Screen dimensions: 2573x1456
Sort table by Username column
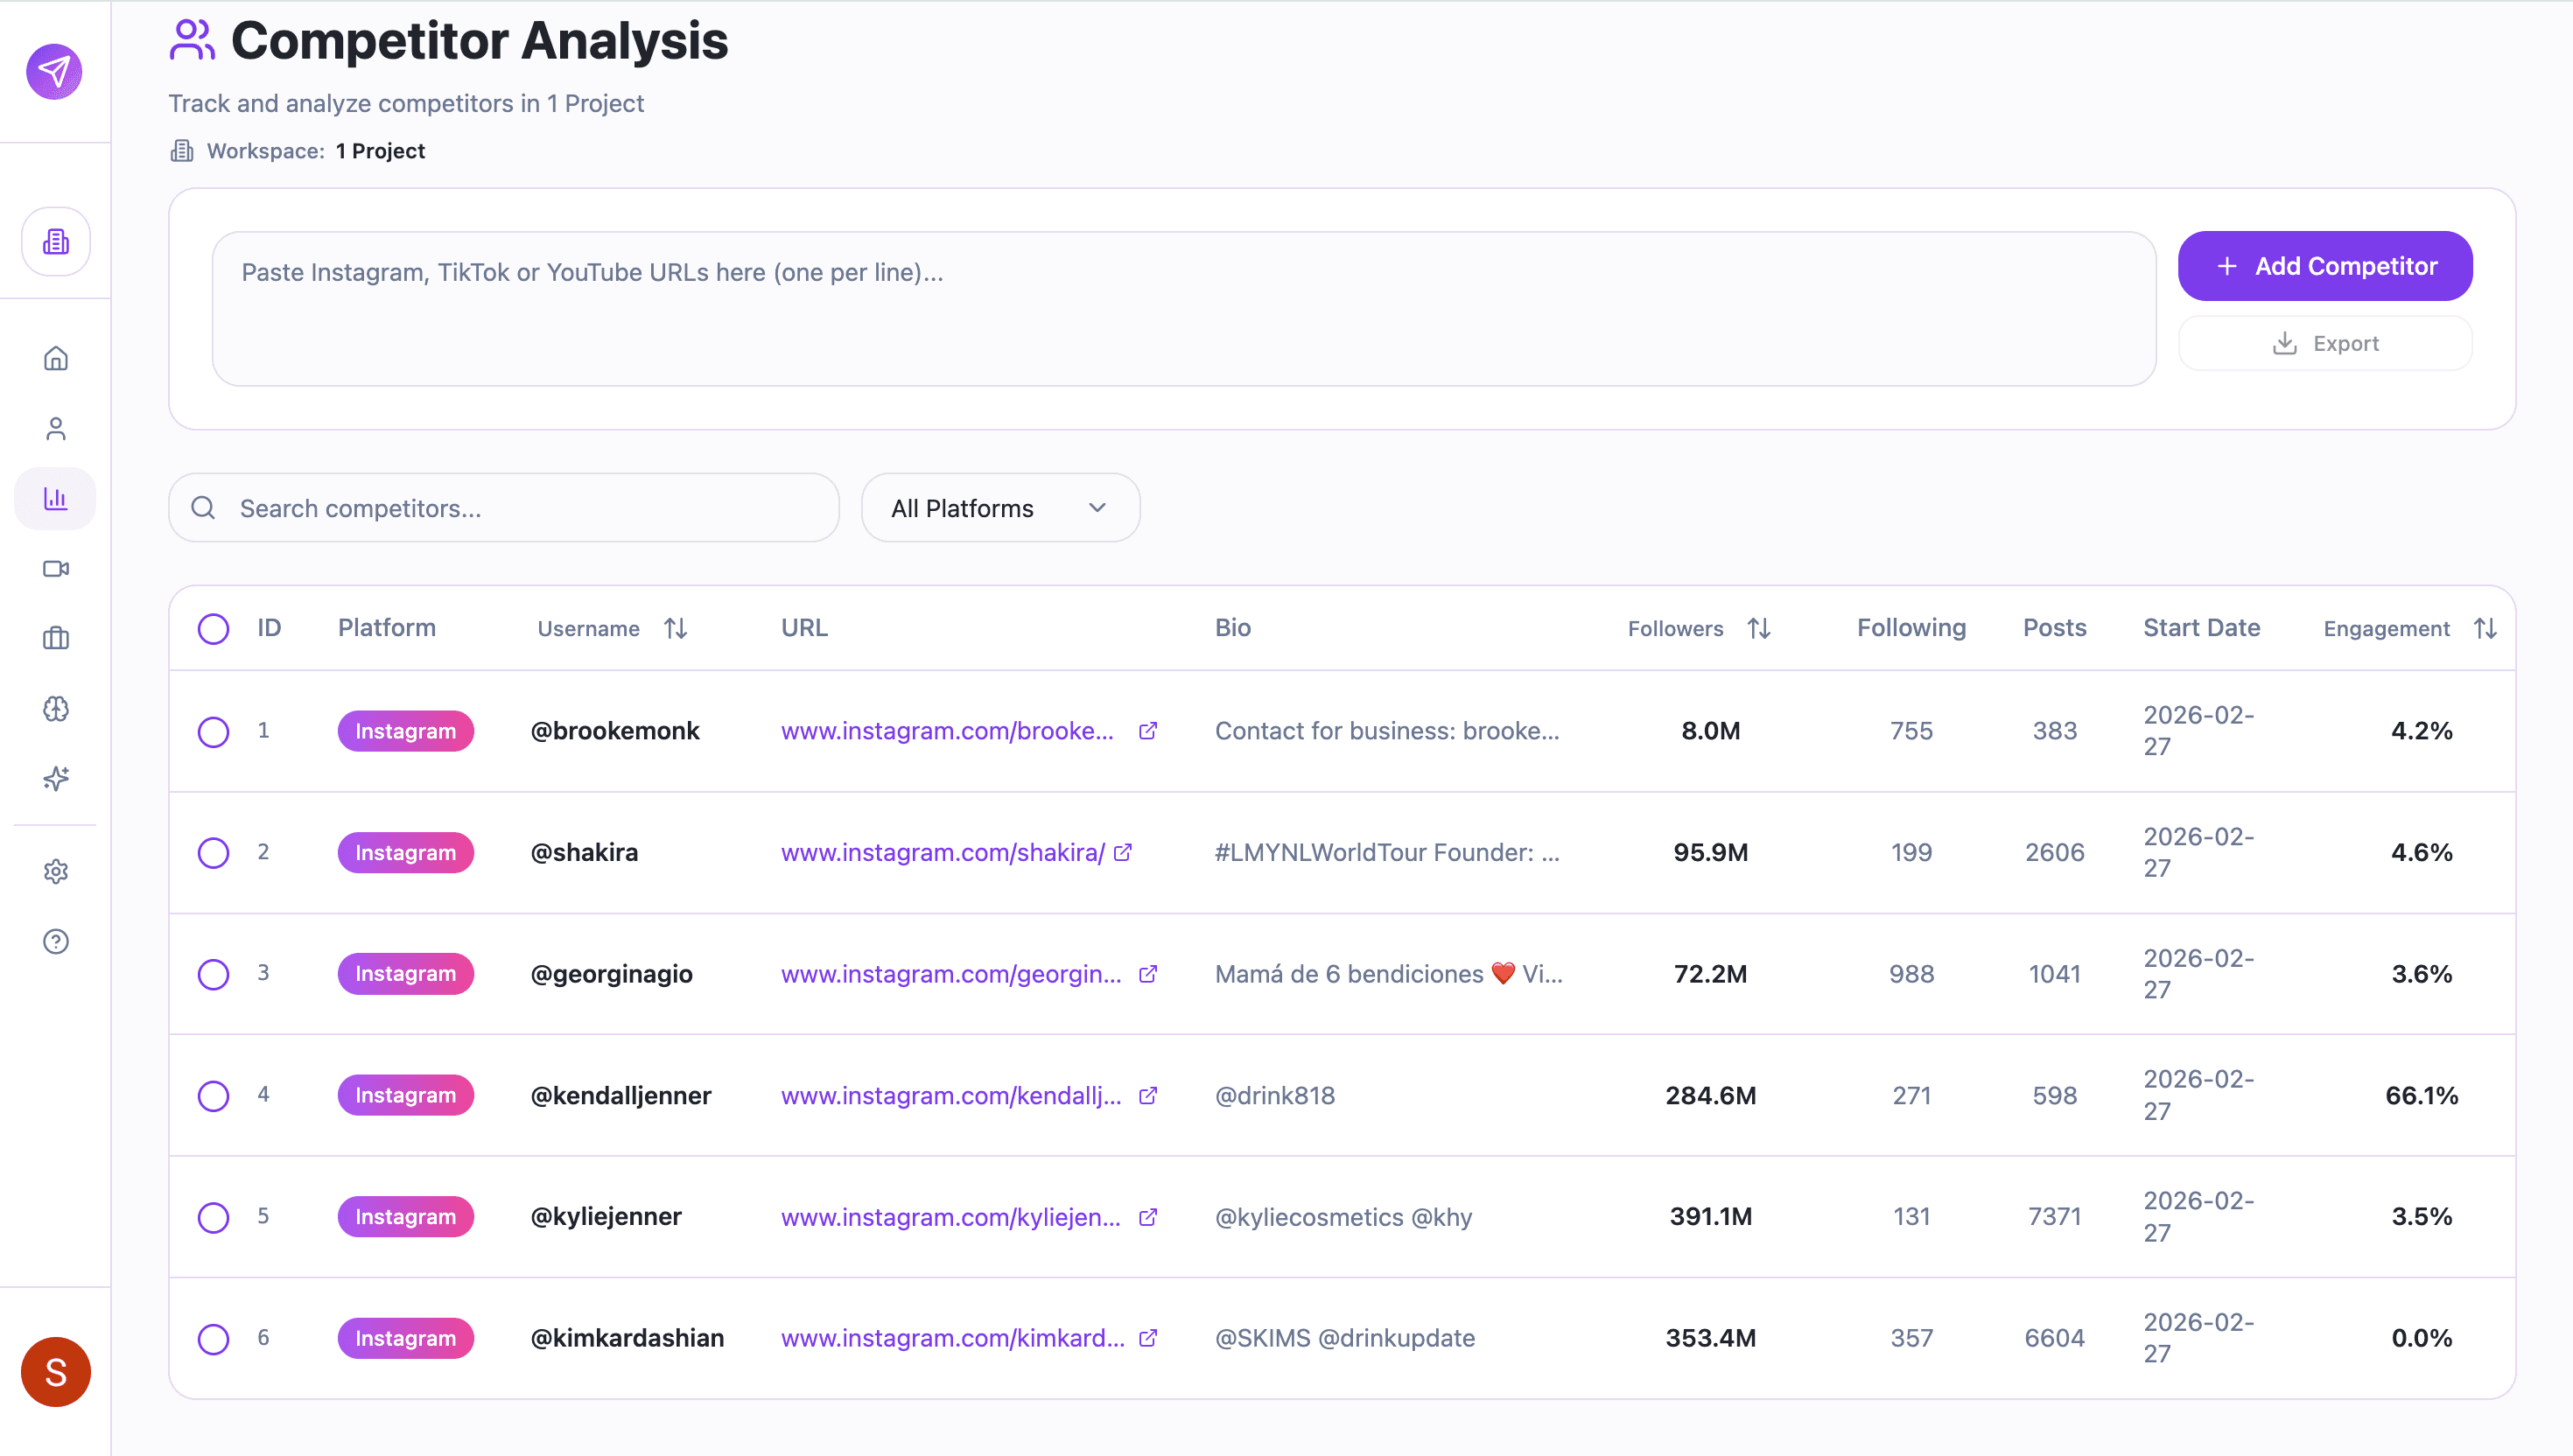pos(675,628)
